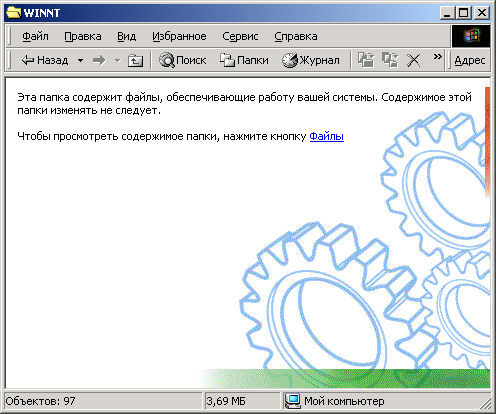The image size is (496, 414).
Task: Click the Адрес address bar label
Action: tap(470, 60)
